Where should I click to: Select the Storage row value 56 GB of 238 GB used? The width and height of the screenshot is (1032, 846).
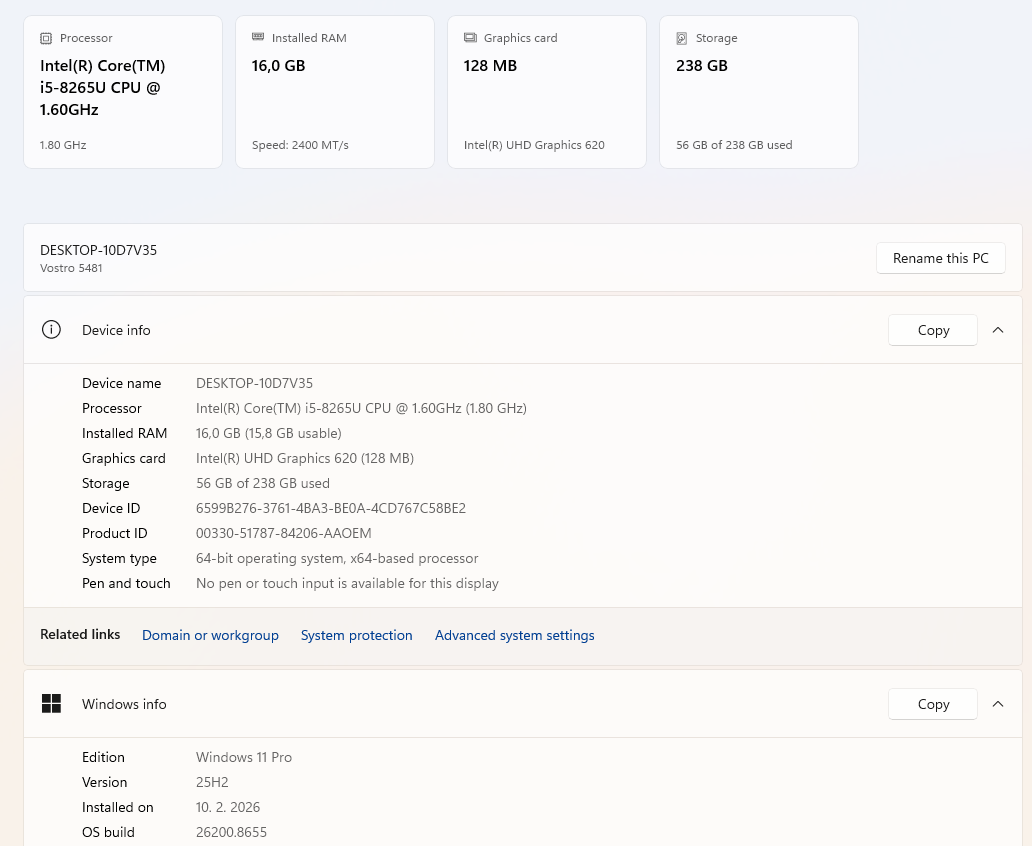[x=263, y=483]
